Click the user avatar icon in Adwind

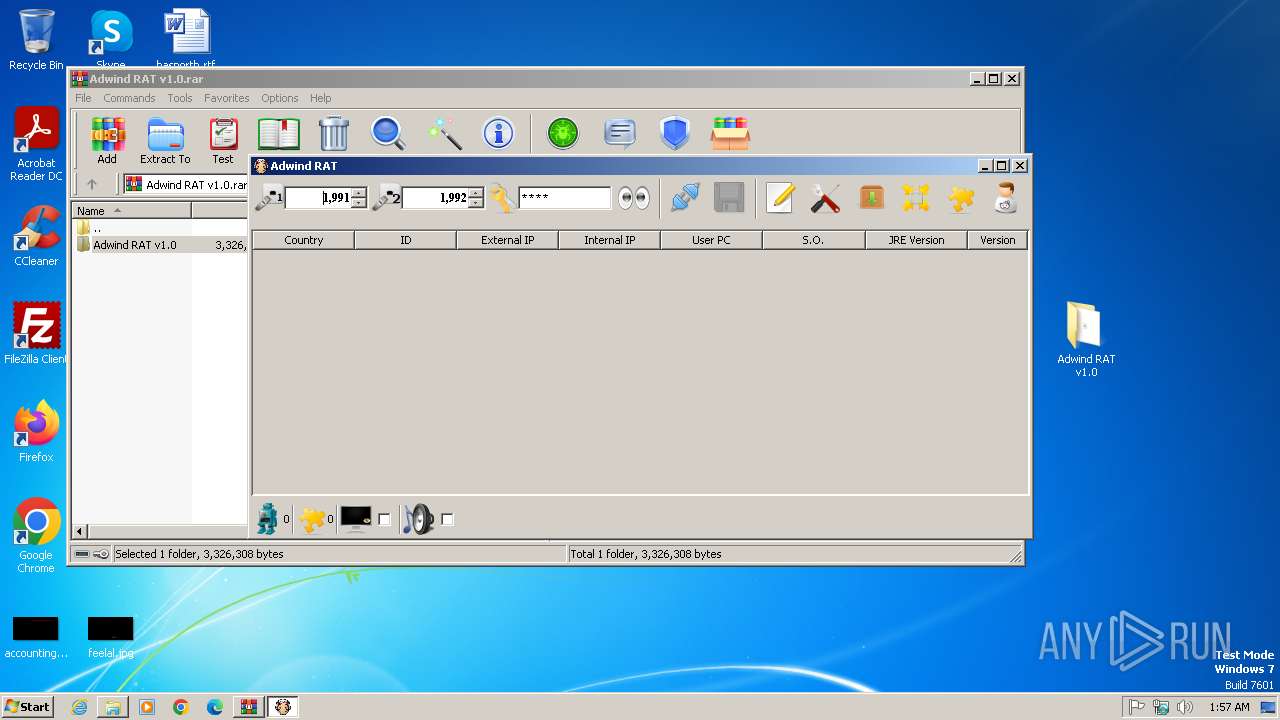click(1006, 198)
